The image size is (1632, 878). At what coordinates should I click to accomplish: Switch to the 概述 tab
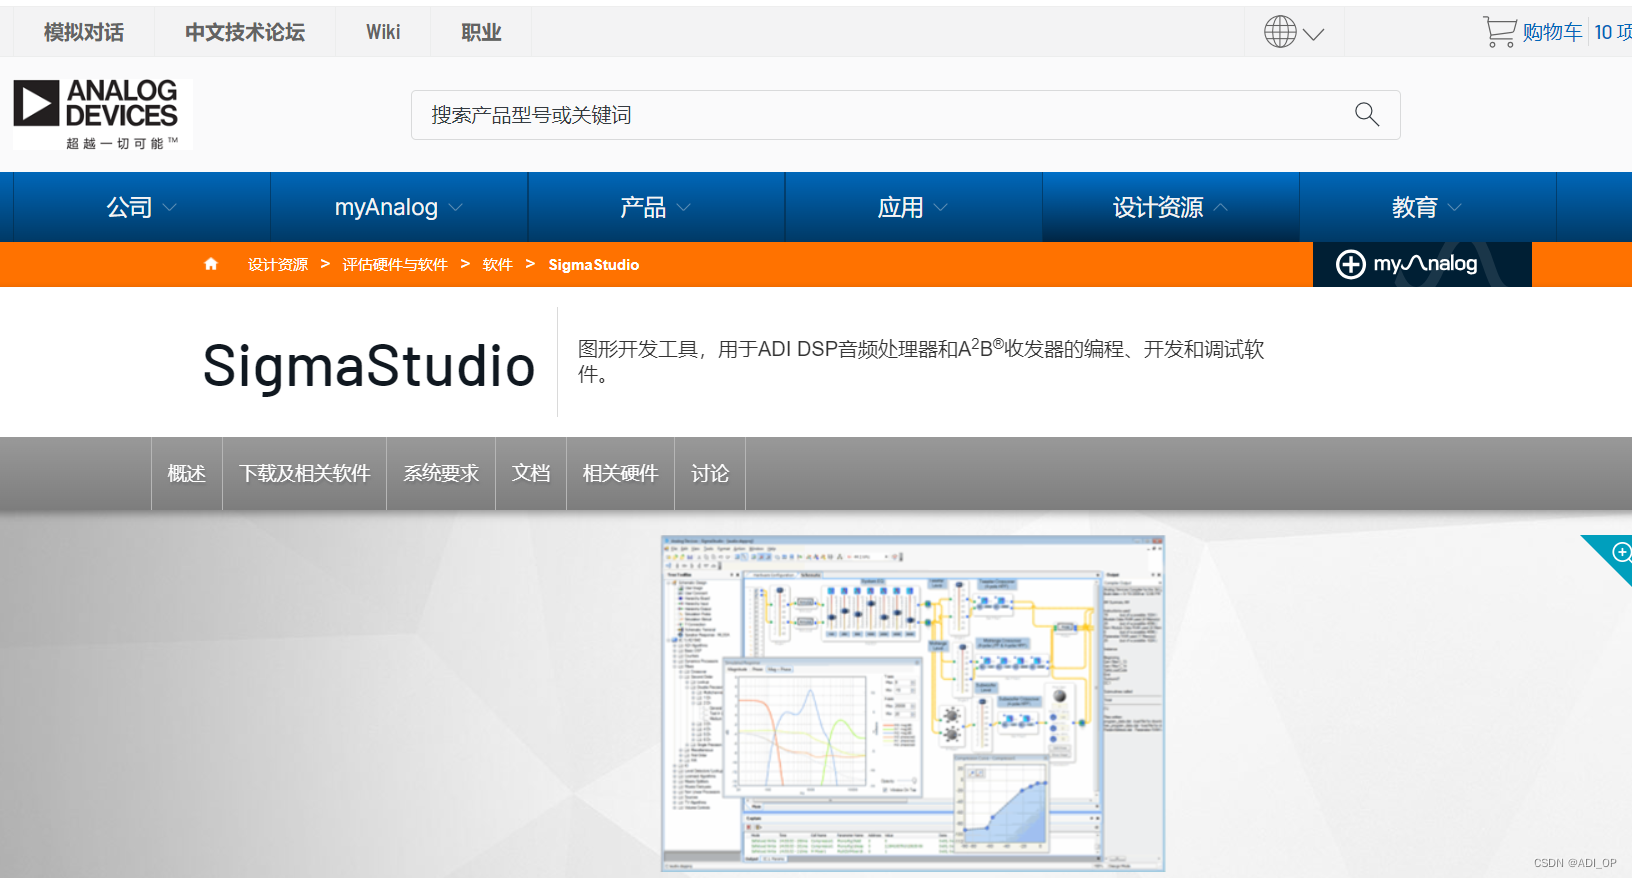pos(187,473)
